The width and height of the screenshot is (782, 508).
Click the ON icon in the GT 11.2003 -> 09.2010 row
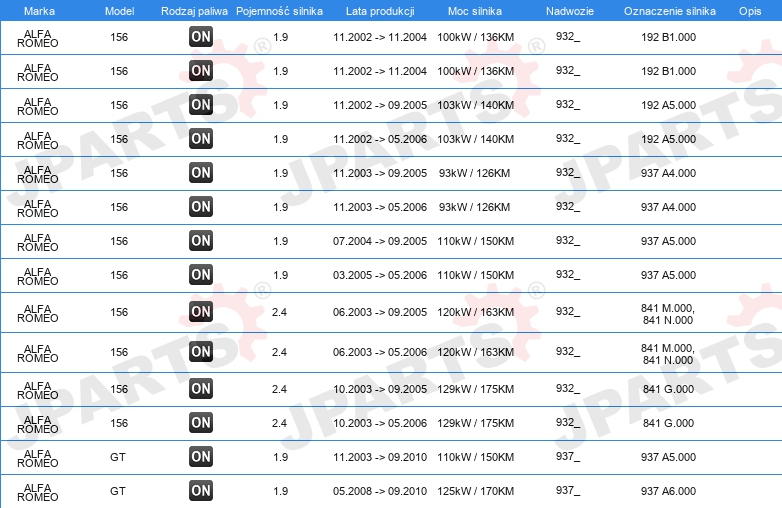click(x=201, y=456)
